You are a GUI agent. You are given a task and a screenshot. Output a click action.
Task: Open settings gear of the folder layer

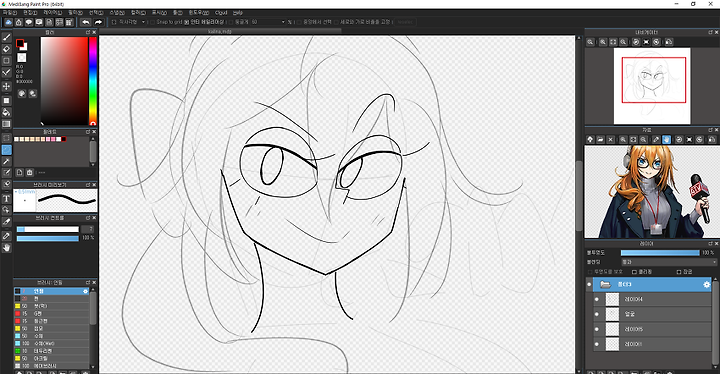tap(707, 285)
